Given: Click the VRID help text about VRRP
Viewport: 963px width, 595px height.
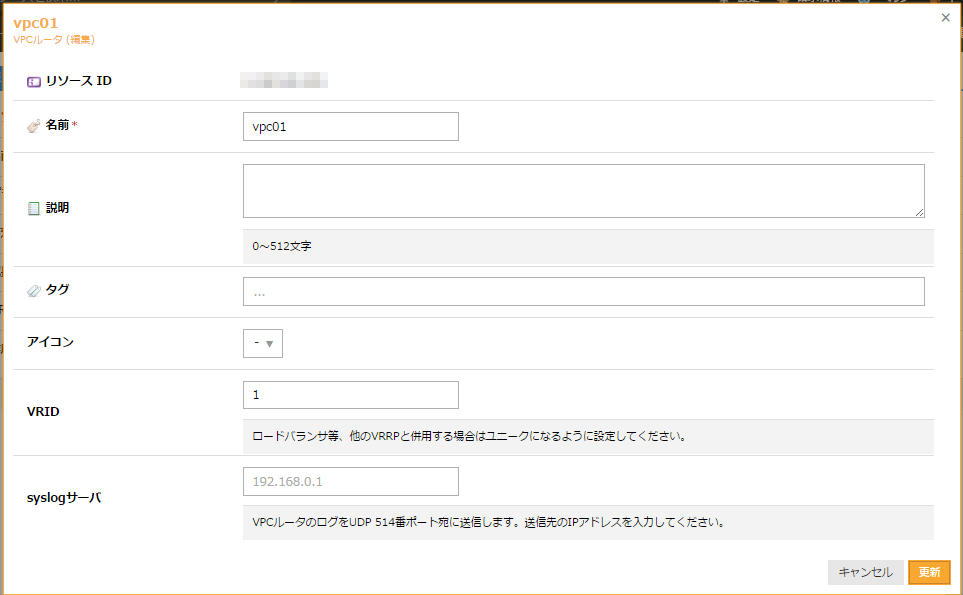Looking at the screenshot, I should pos(468,437).
